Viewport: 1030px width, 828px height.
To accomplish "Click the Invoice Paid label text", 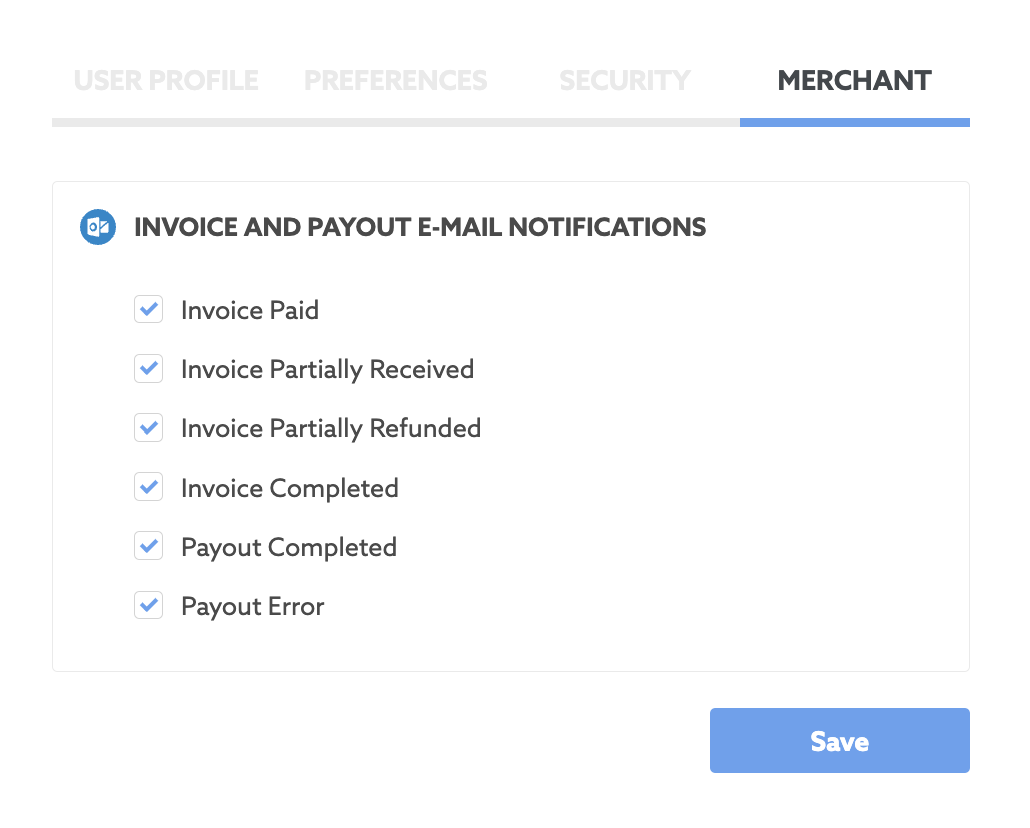I will pyautogui.click(x=250, y=310).
